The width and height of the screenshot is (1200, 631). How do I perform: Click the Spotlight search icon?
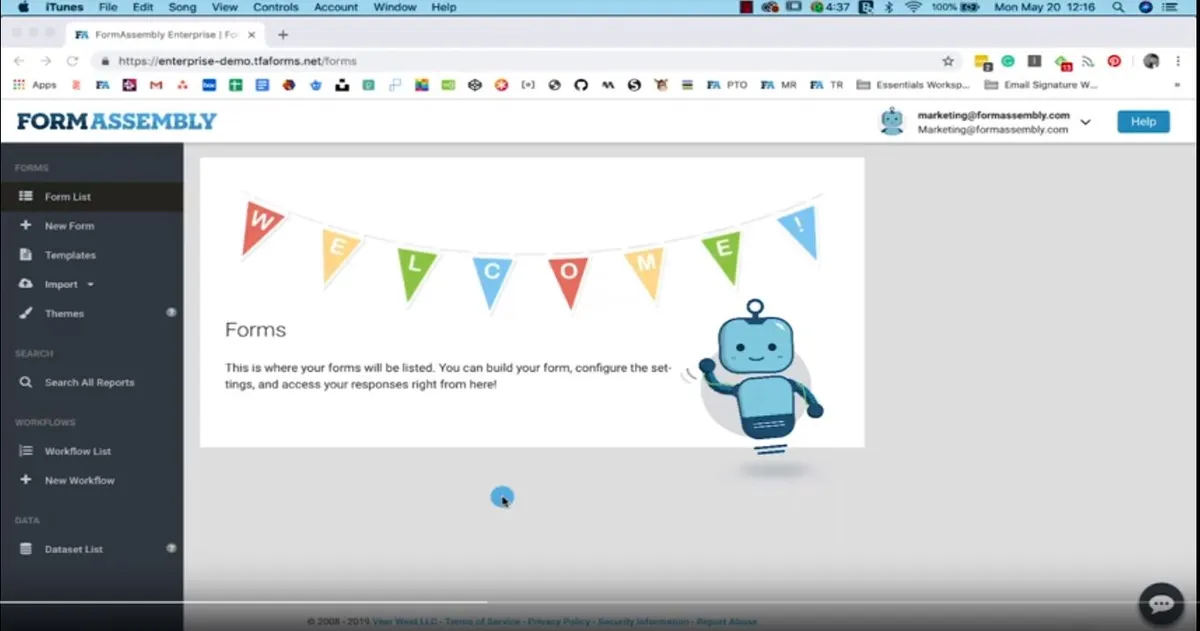(x=1118, y=7)
